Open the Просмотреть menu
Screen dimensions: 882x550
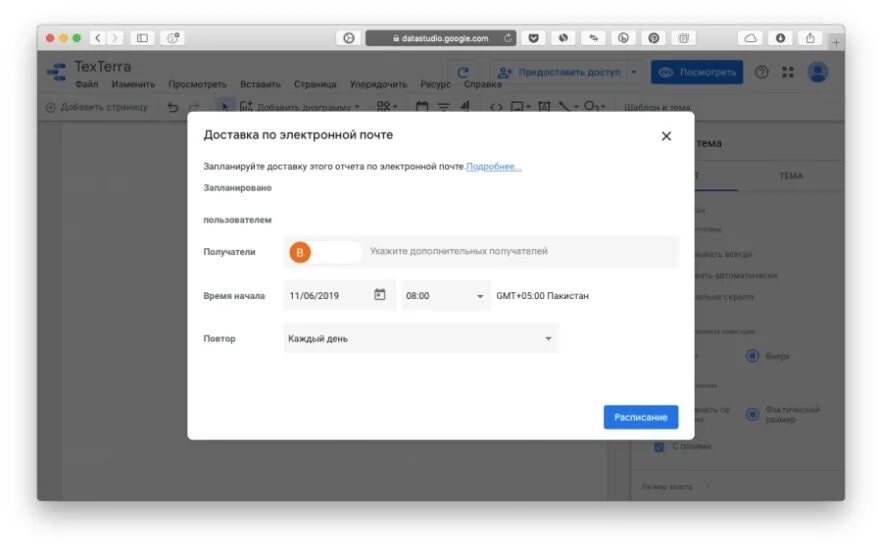tap(197, 84)
